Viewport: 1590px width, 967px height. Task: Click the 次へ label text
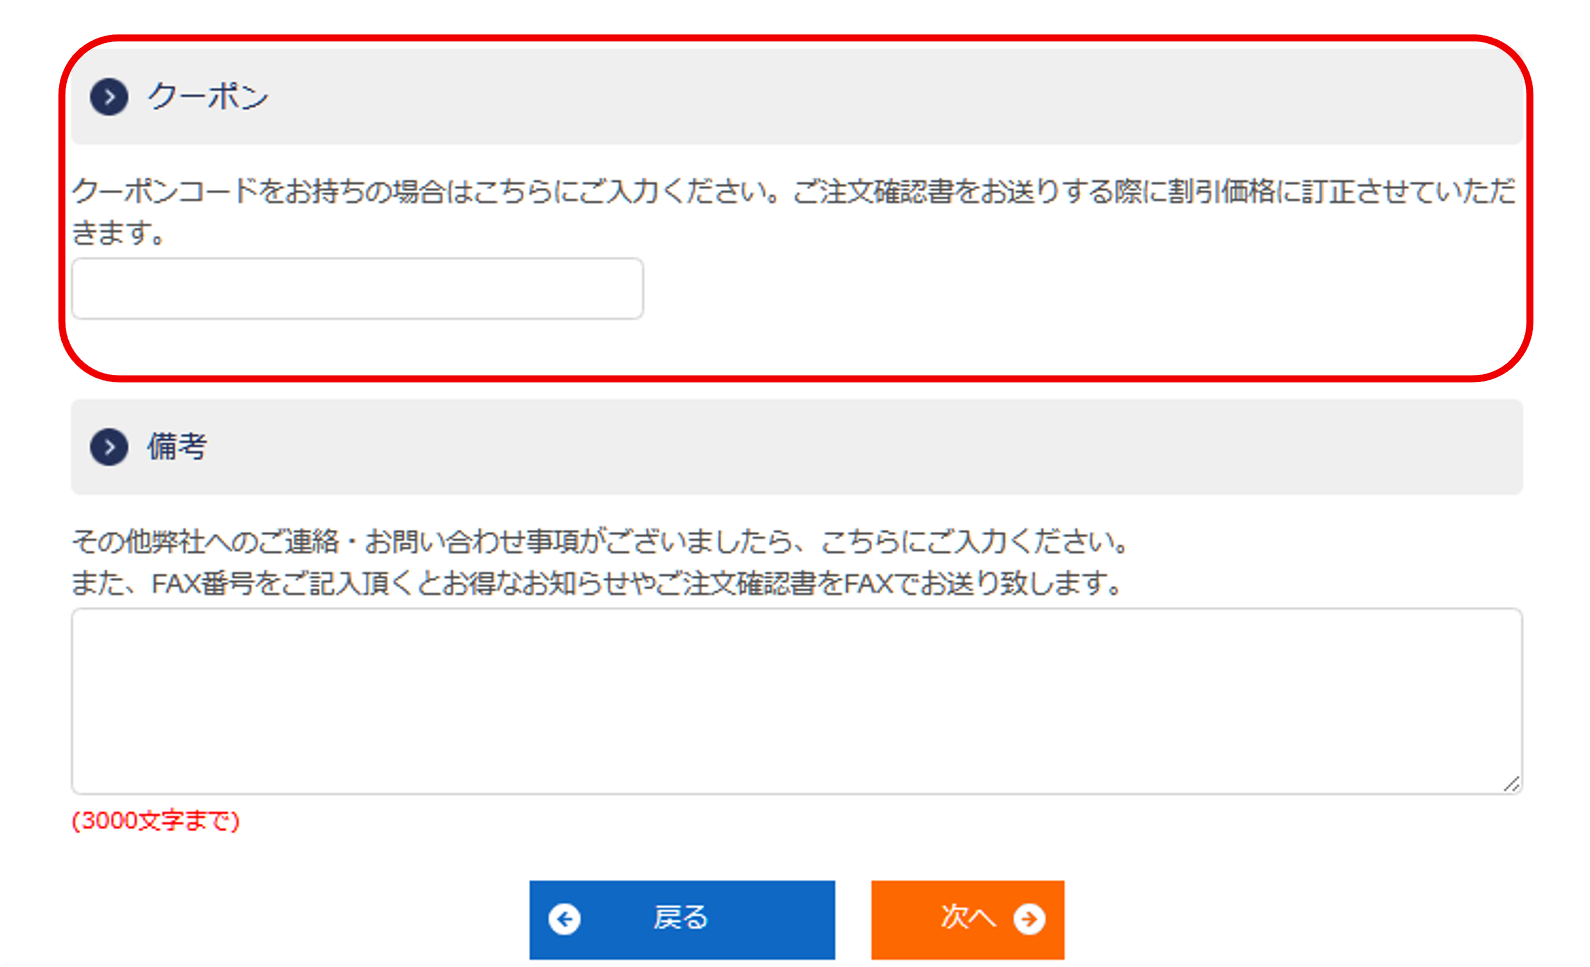967,918
